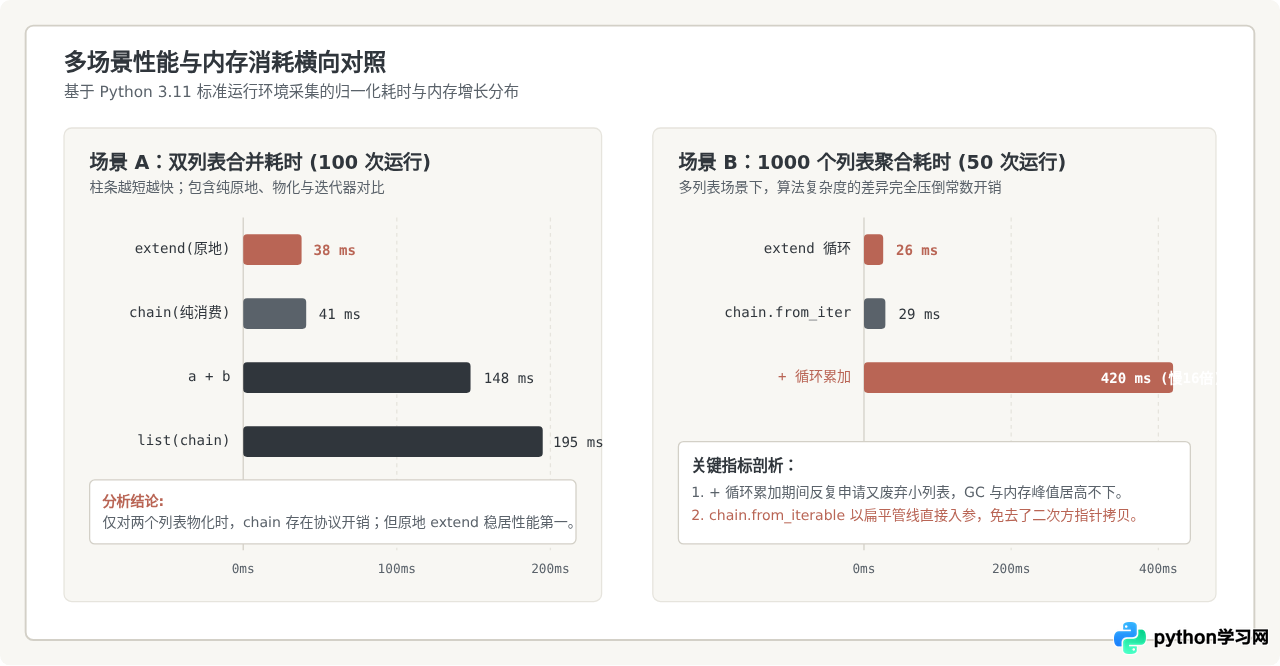This screenshot has height=666, width=1280.
Task: Click the '0ms' axis tick in scenario B
Action: 864,569
